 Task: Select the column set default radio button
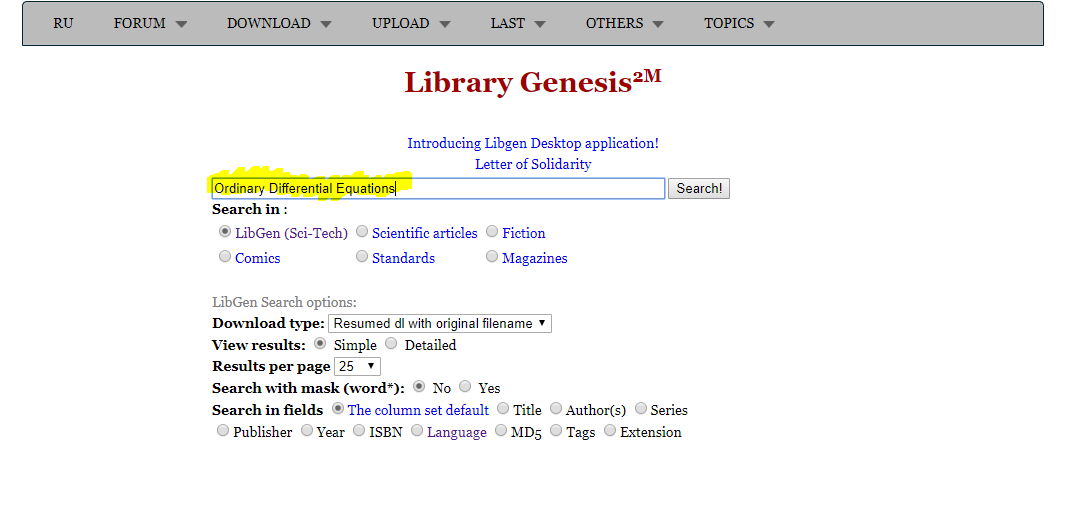[x=338, y=409]
